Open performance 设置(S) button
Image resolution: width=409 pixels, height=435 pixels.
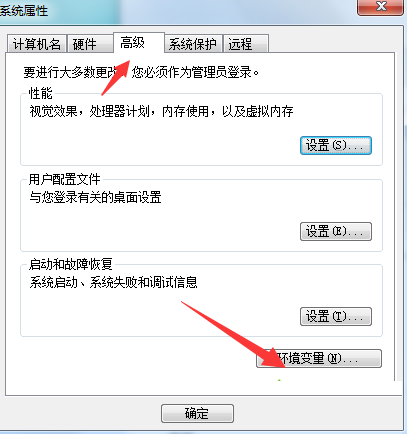[336, 145]
